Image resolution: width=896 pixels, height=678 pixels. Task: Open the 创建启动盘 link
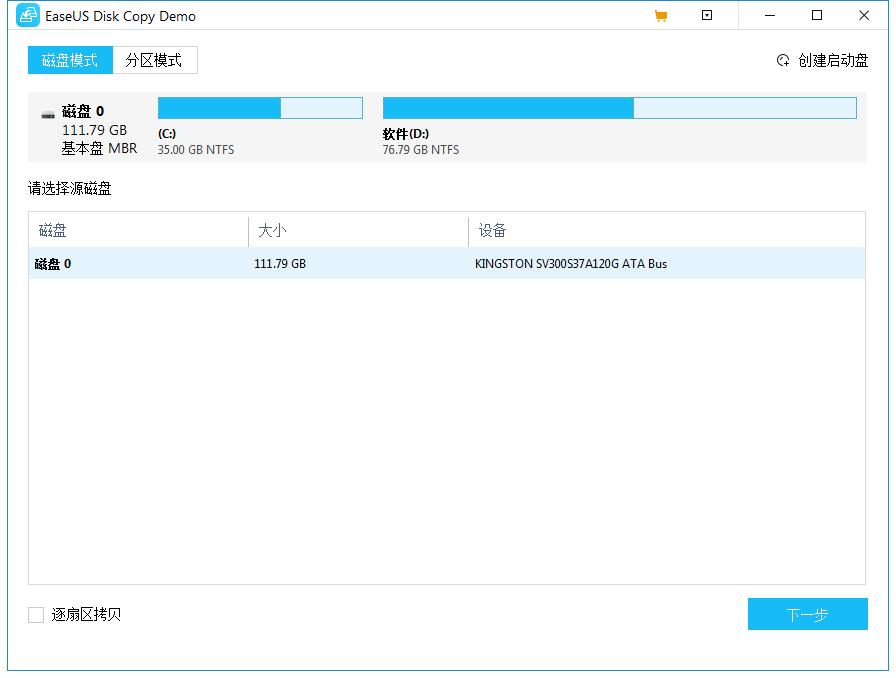pos(832,61)
